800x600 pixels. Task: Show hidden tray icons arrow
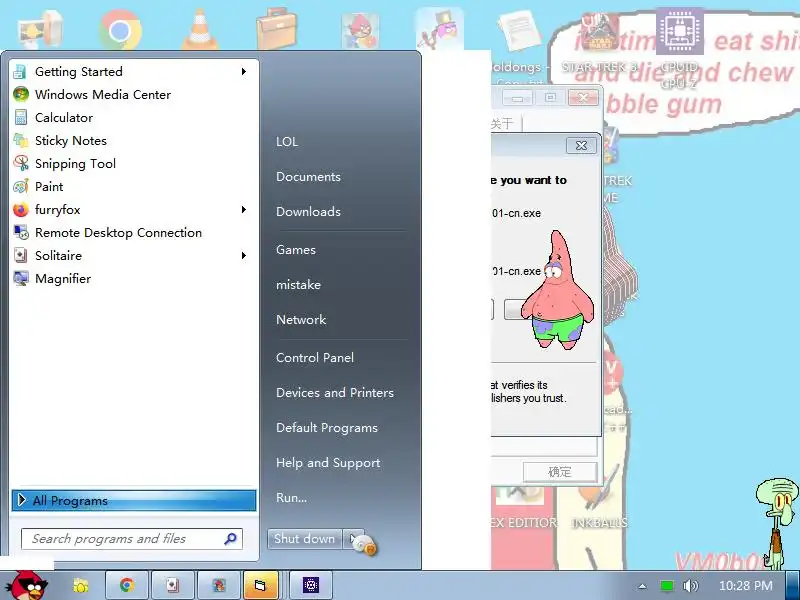(642, 586)
